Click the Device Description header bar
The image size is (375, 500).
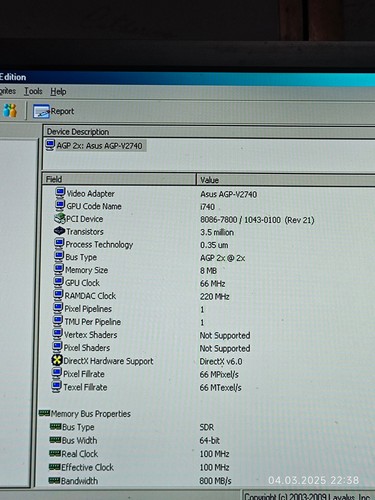coord(209,132)
